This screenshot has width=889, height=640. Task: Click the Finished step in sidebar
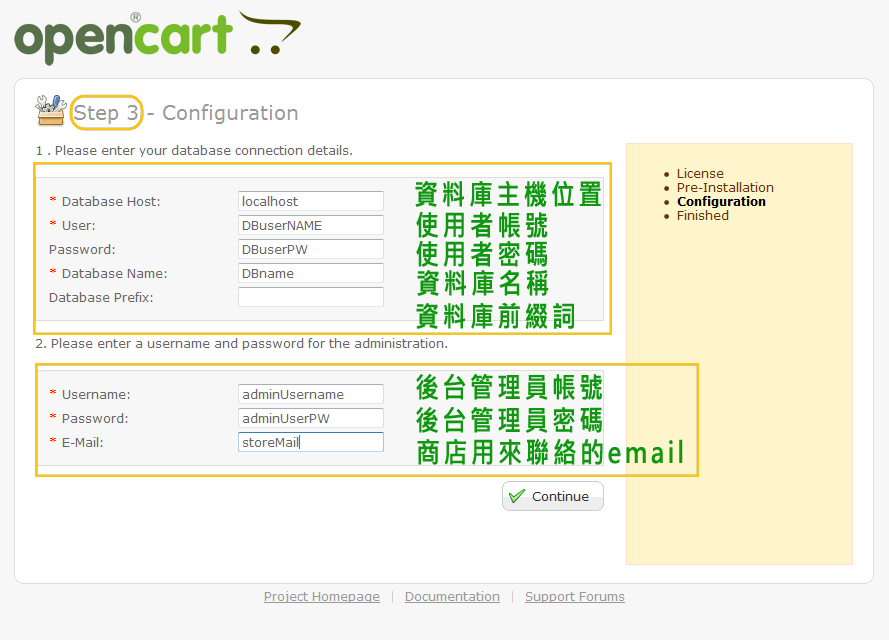click(x=702, y=215)
